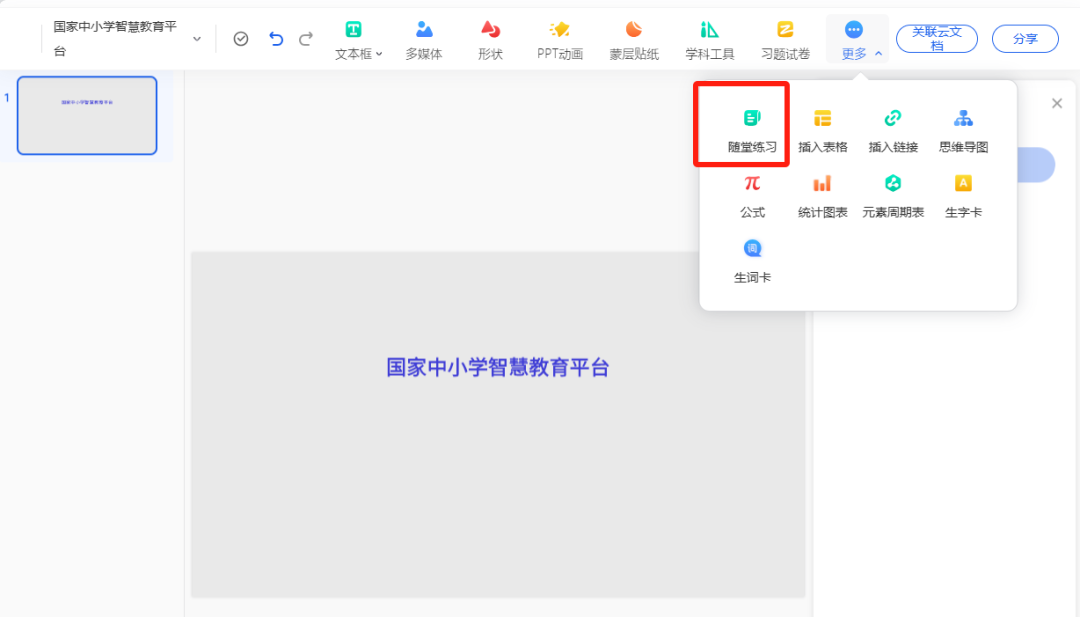Insert a formula with 公式
The height and width of the screenshot is (617, 1080).
pos(752,196)
